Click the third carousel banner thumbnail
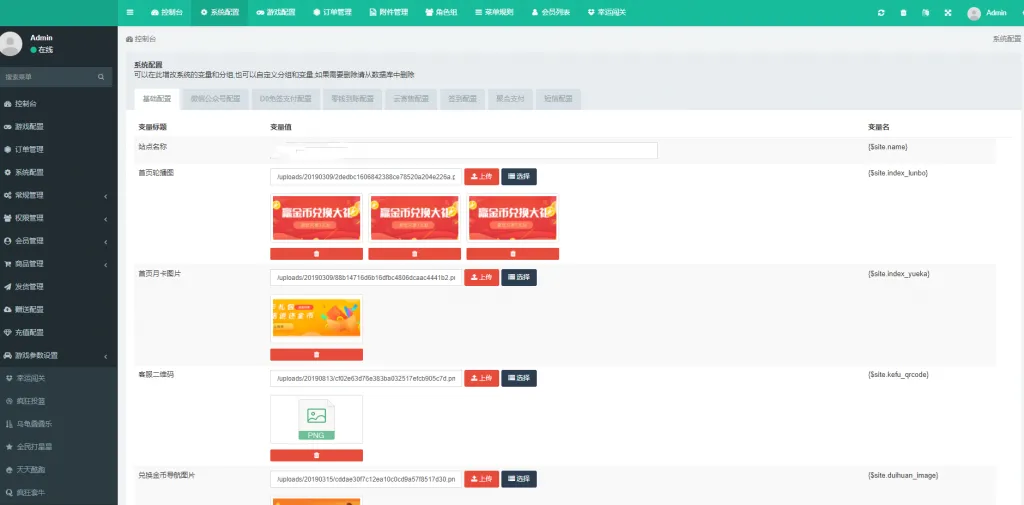 513,218
